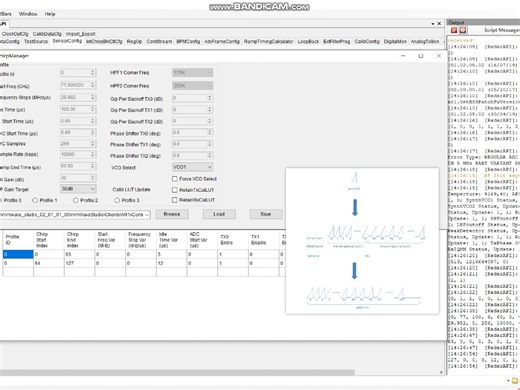520x390 pixels.
Task: Click the O/p Pwr Backoff TX0 spinner arrows
Action: tap(210, 98)
